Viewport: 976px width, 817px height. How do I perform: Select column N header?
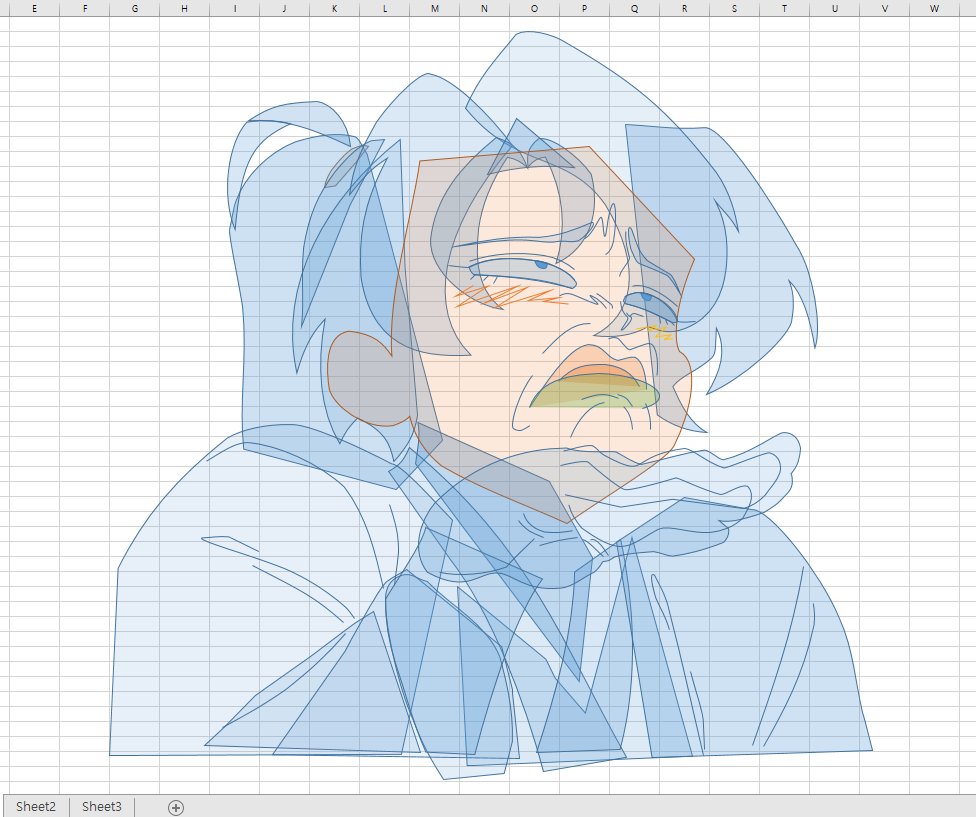point(484,8)
